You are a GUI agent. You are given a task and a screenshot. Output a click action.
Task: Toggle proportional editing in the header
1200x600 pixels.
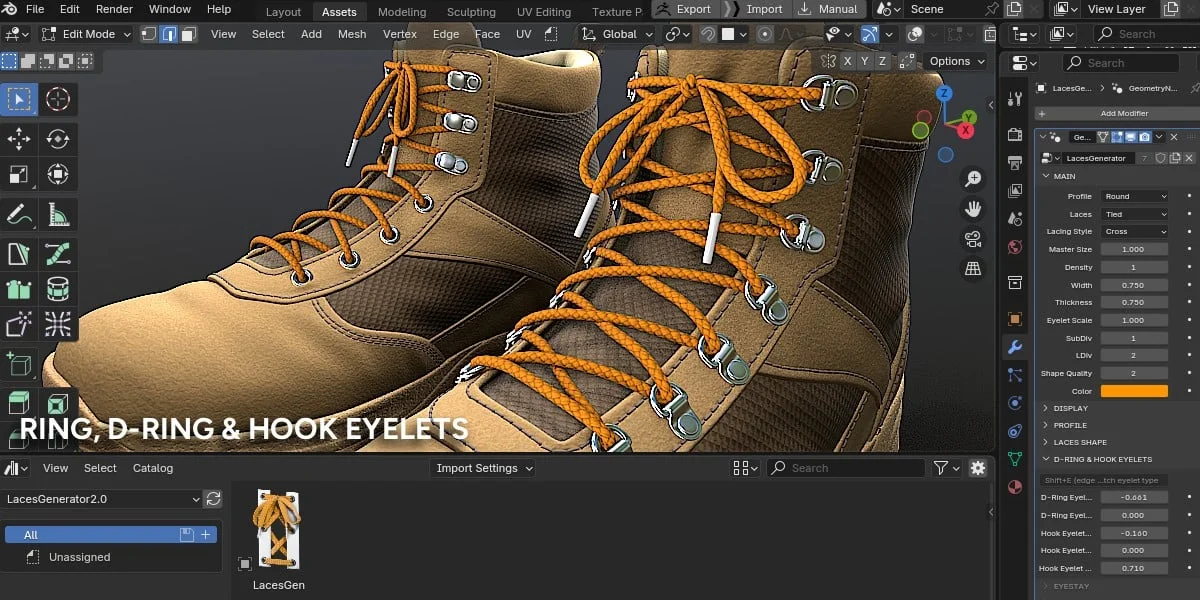(x=763, y=33)
